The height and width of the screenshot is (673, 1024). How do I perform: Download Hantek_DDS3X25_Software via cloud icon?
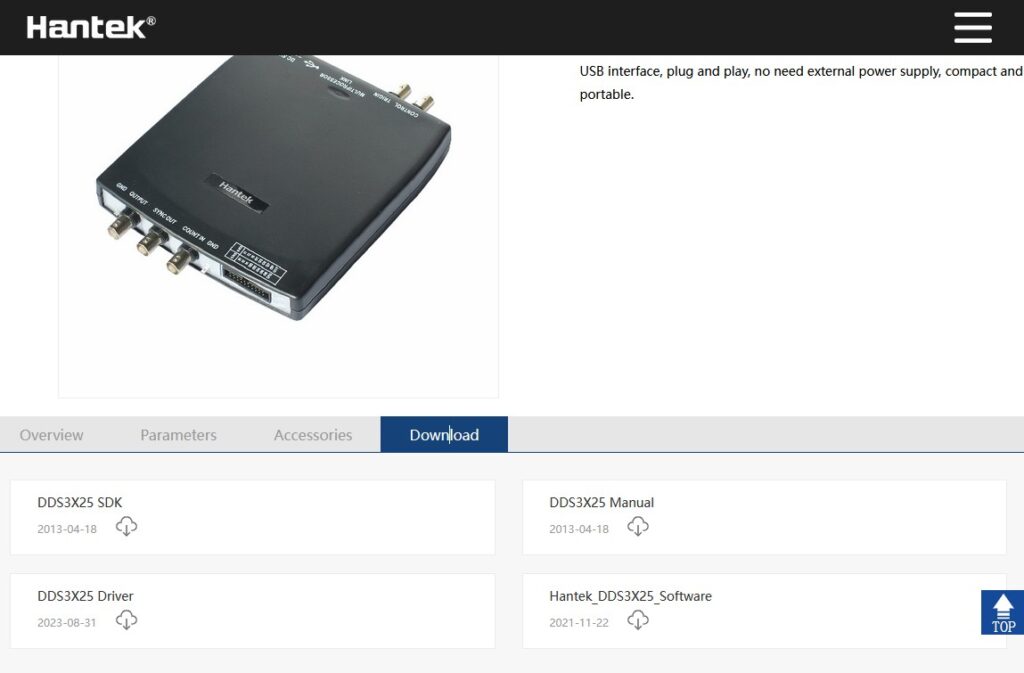coord(638,621)
